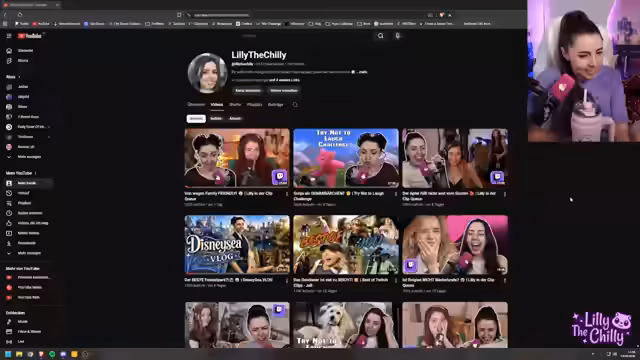Switch to the Shorts channel tab
Image resolution: width=640 pixels, height=360 pixels.
pos(235,105)
